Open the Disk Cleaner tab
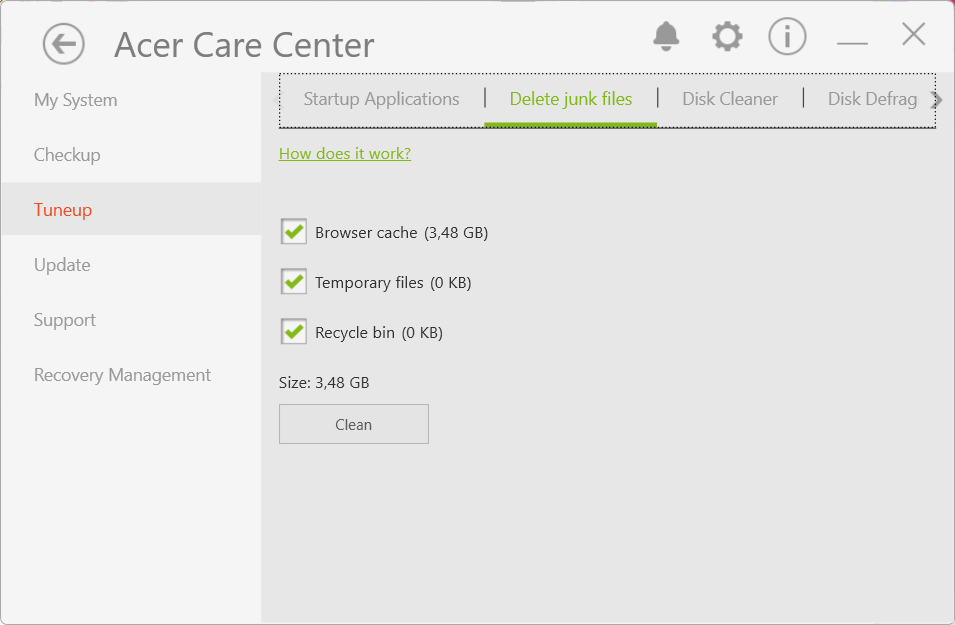Image resolution: width=955 pixels, height=625 pixels. (730, 99)
